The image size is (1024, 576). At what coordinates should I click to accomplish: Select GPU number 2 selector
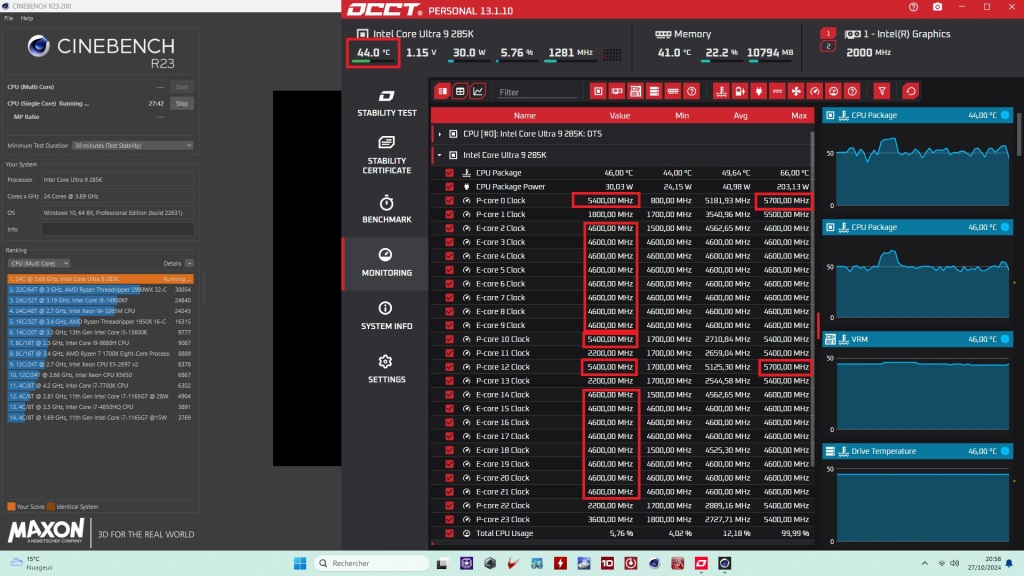[828, 46]
